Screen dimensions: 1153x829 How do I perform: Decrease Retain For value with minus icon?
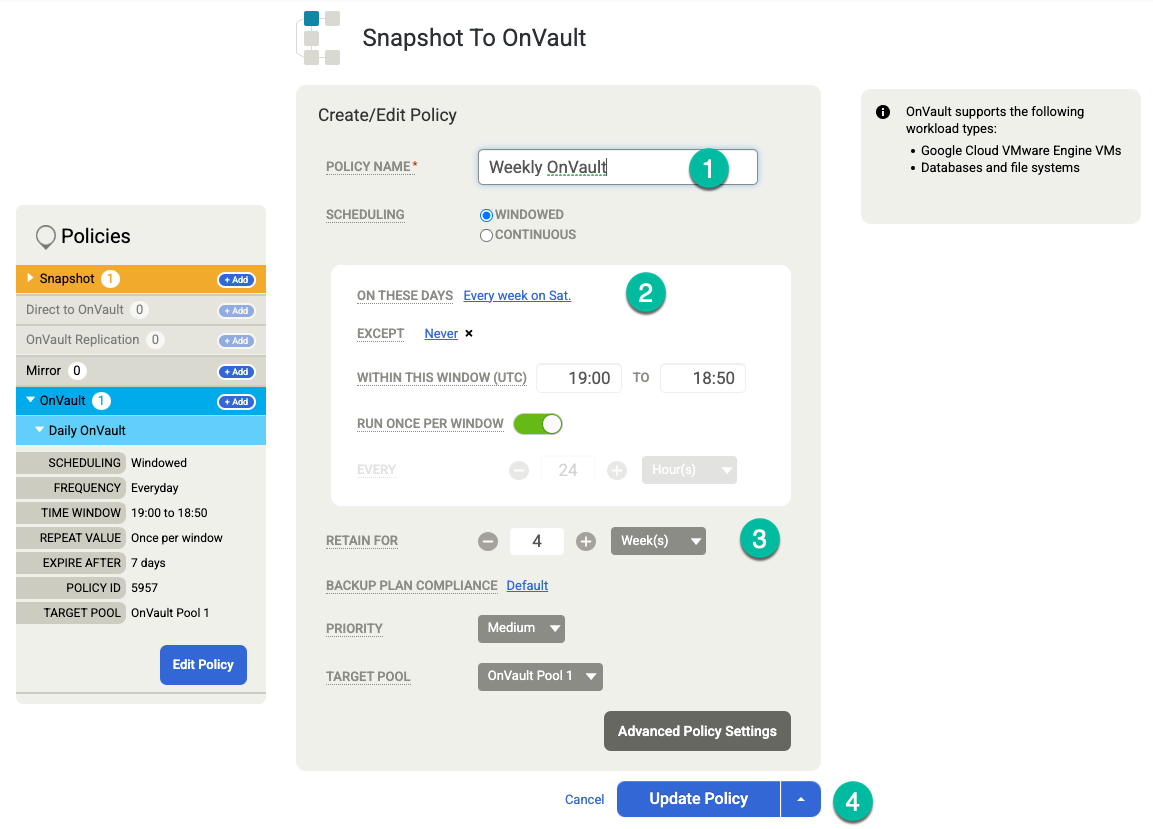[x=488, y=541]
